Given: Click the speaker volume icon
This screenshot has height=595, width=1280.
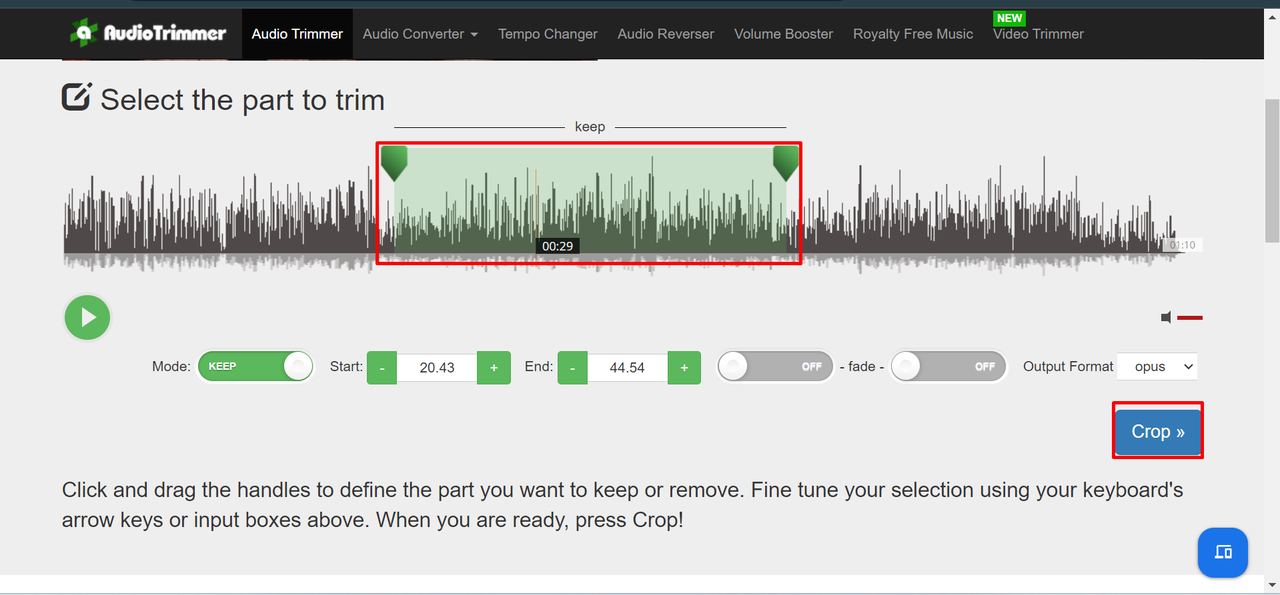Looking at the screenshot, I should pos(1166,317).
